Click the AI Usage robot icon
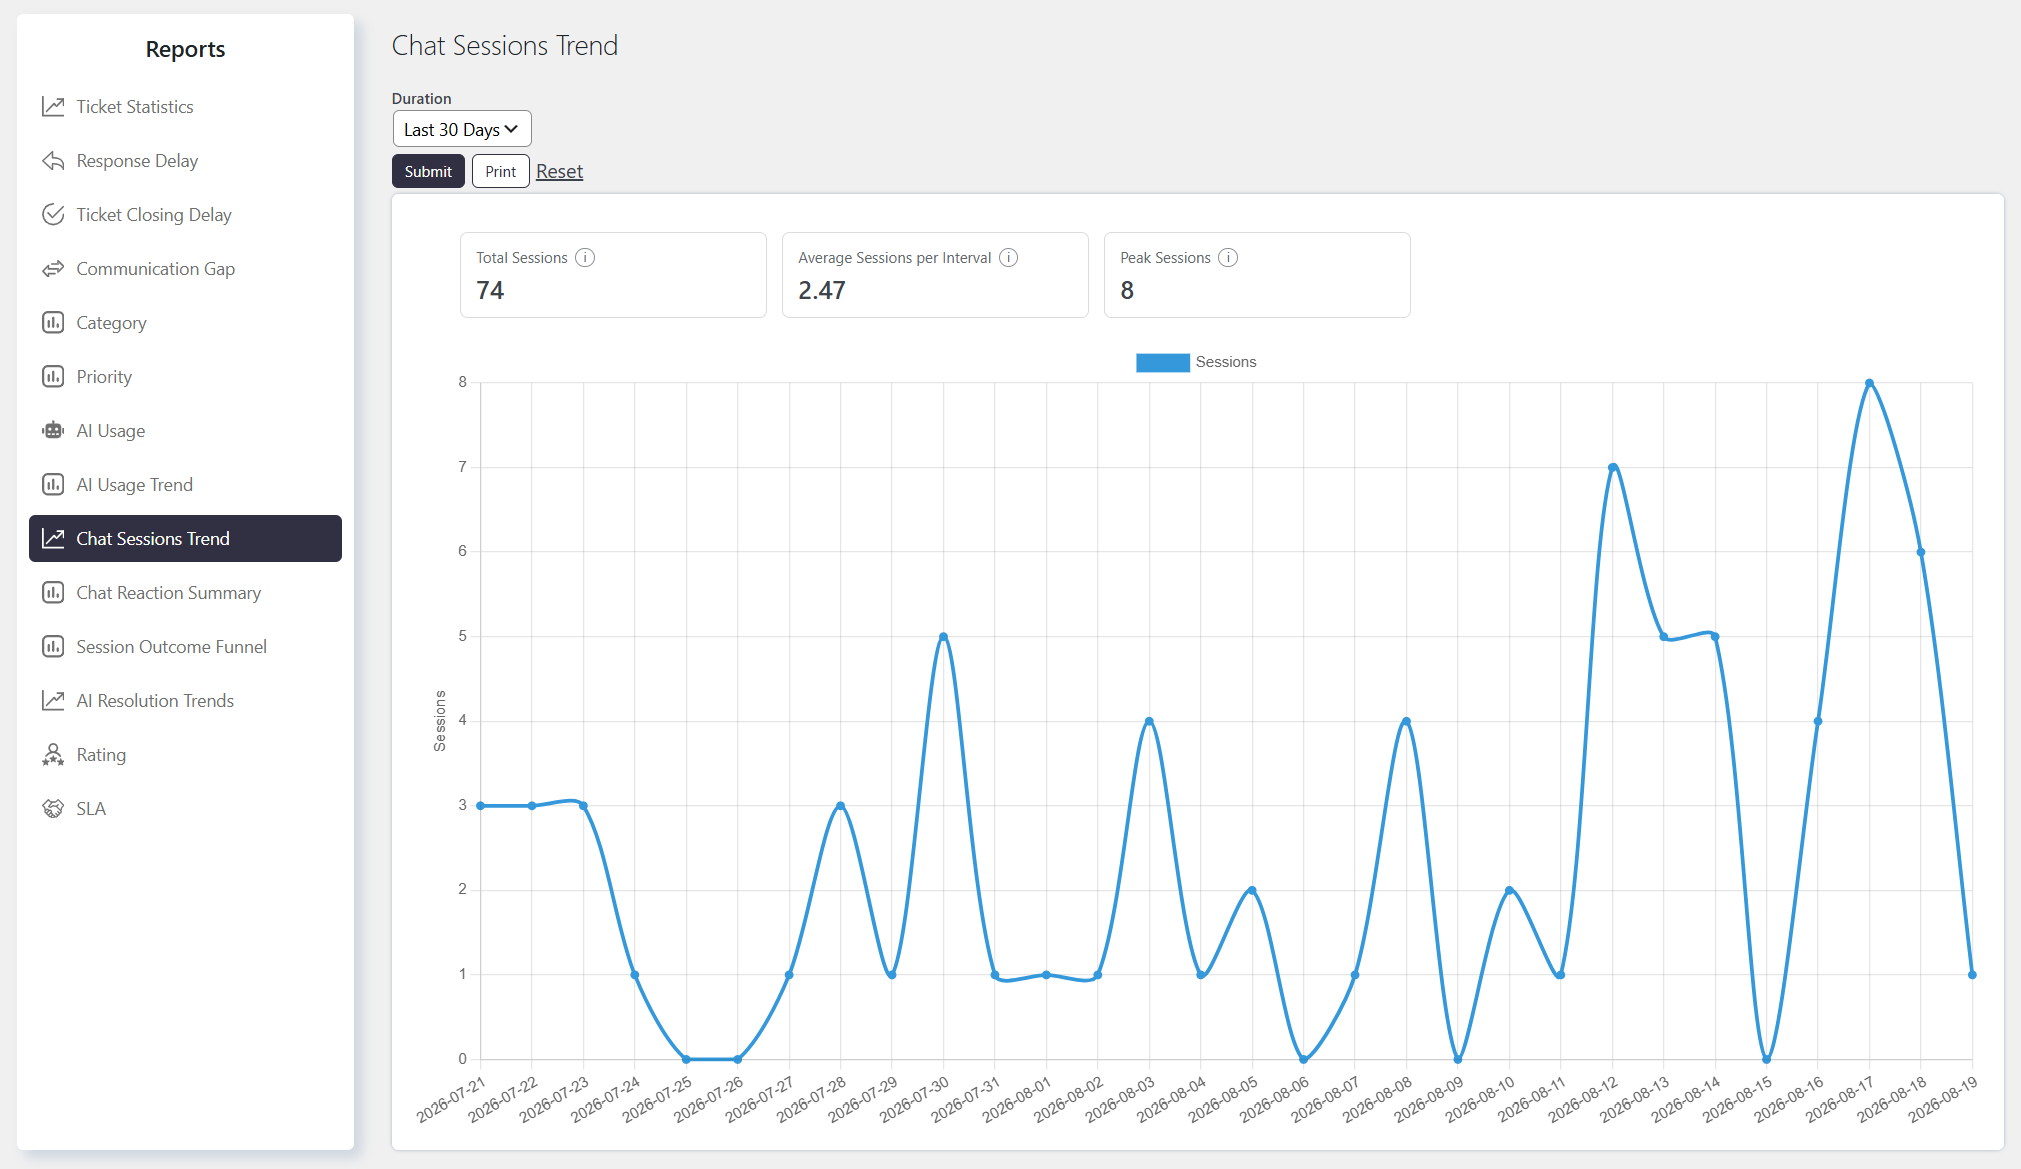This screenshot has width=2021, height=1169. (x=53, y=431)
